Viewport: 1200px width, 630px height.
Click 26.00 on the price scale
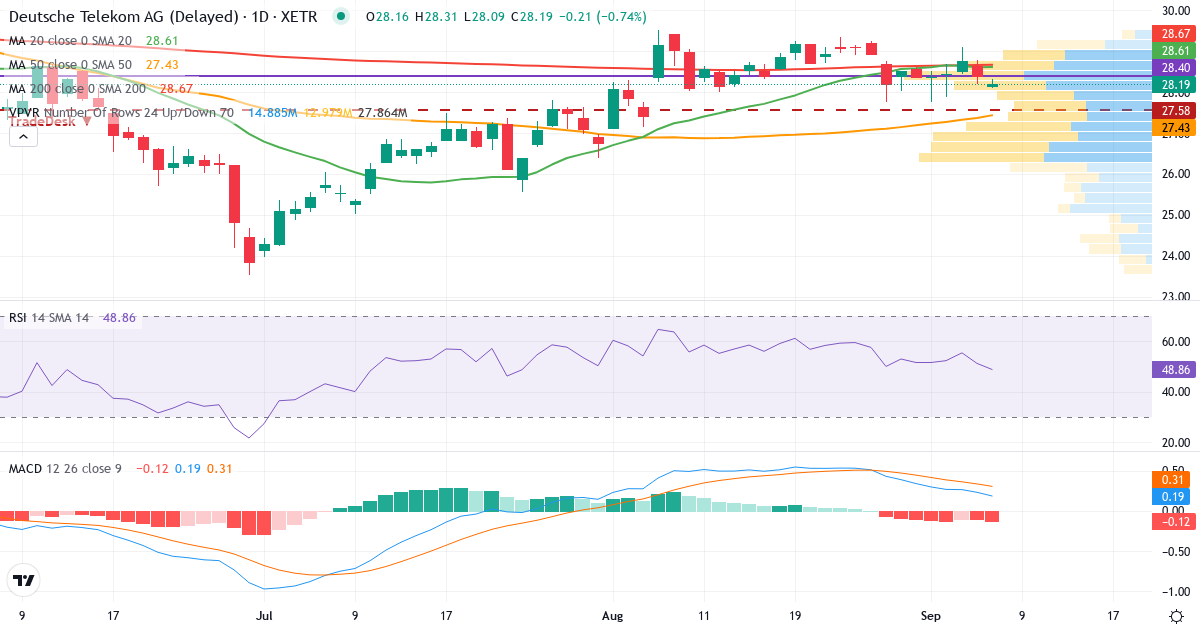1175,174
